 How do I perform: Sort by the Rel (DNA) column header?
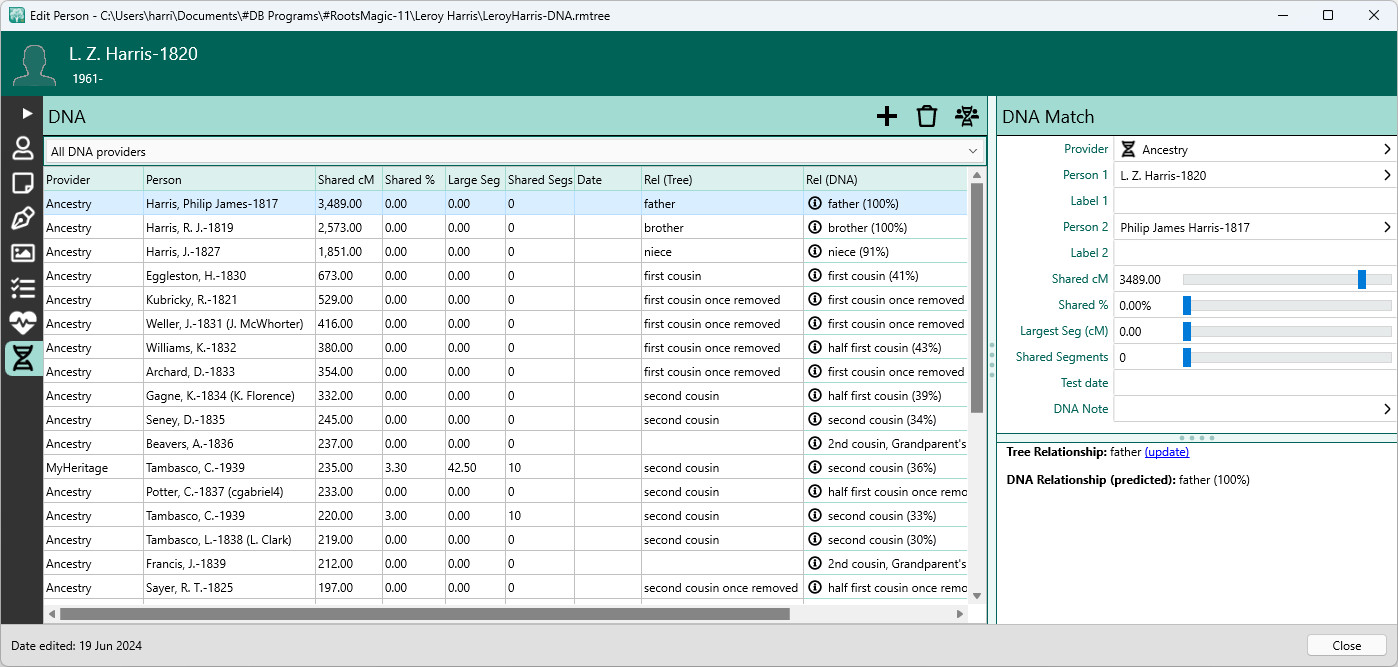coord(886,179)
